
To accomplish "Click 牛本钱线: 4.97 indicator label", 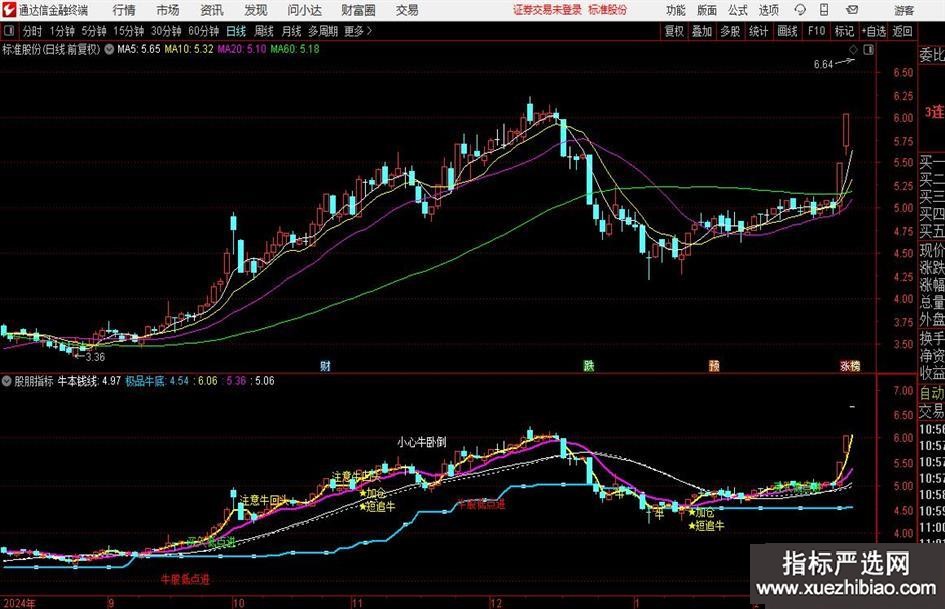I will [x=89, y=381].
